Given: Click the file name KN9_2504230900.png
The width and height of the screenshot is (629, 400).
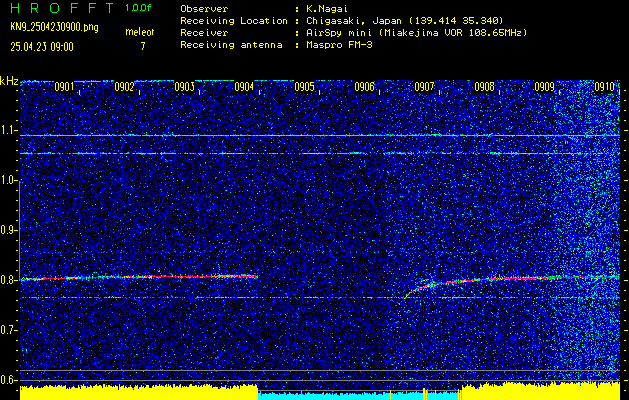Looking at the screenshot, I should 54,27.
